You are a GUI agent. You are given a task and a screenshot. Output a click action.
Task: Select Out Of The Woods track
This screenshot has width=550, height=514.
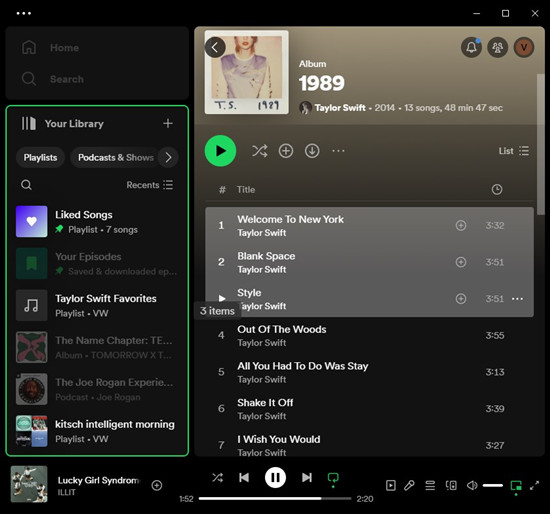point(369,335)
